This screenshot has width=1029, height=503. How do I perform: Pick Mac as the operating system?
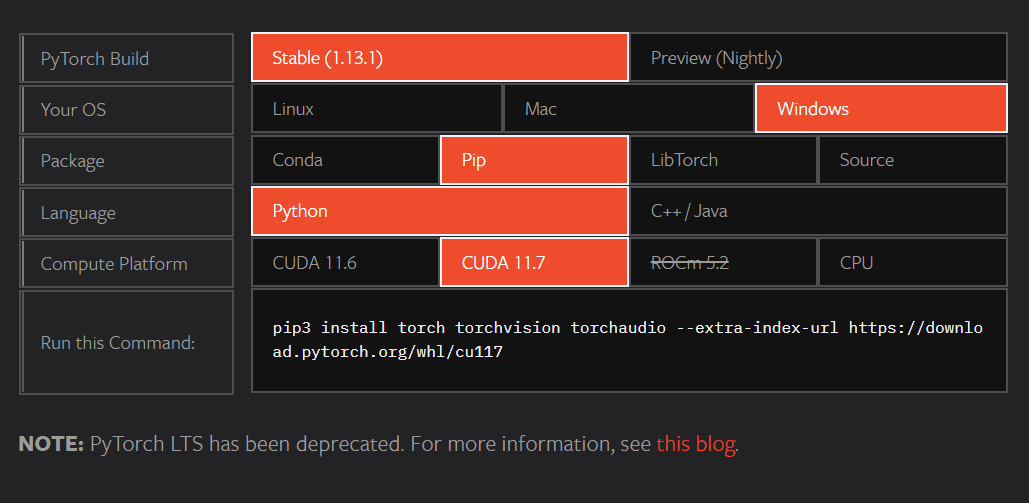coord(629,108)
